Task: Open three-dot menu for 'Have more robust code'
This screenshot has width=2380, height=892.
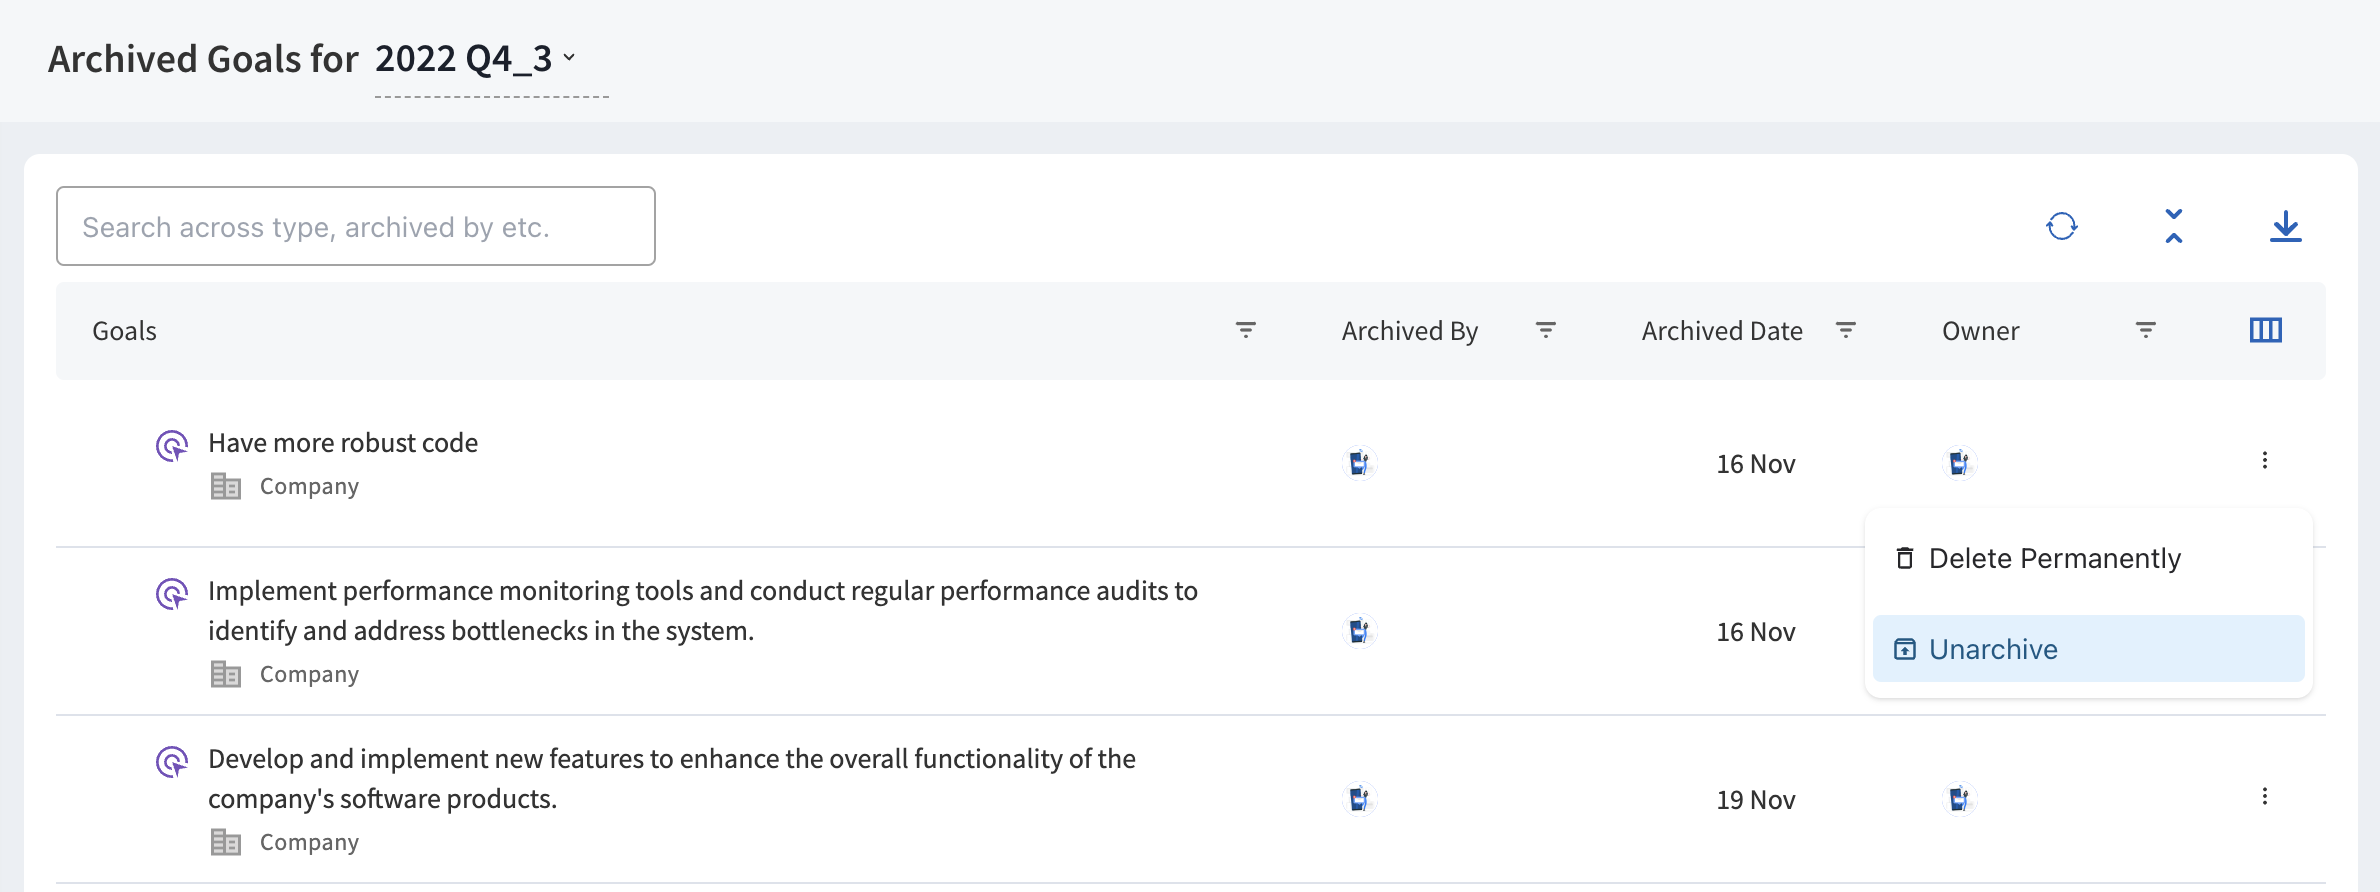Action: point(2264,461)
